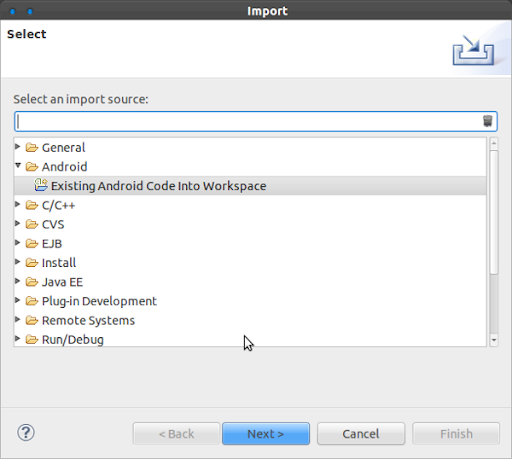Expand the General category
This screenshot has height=459, width=512.
pos(18,146)
